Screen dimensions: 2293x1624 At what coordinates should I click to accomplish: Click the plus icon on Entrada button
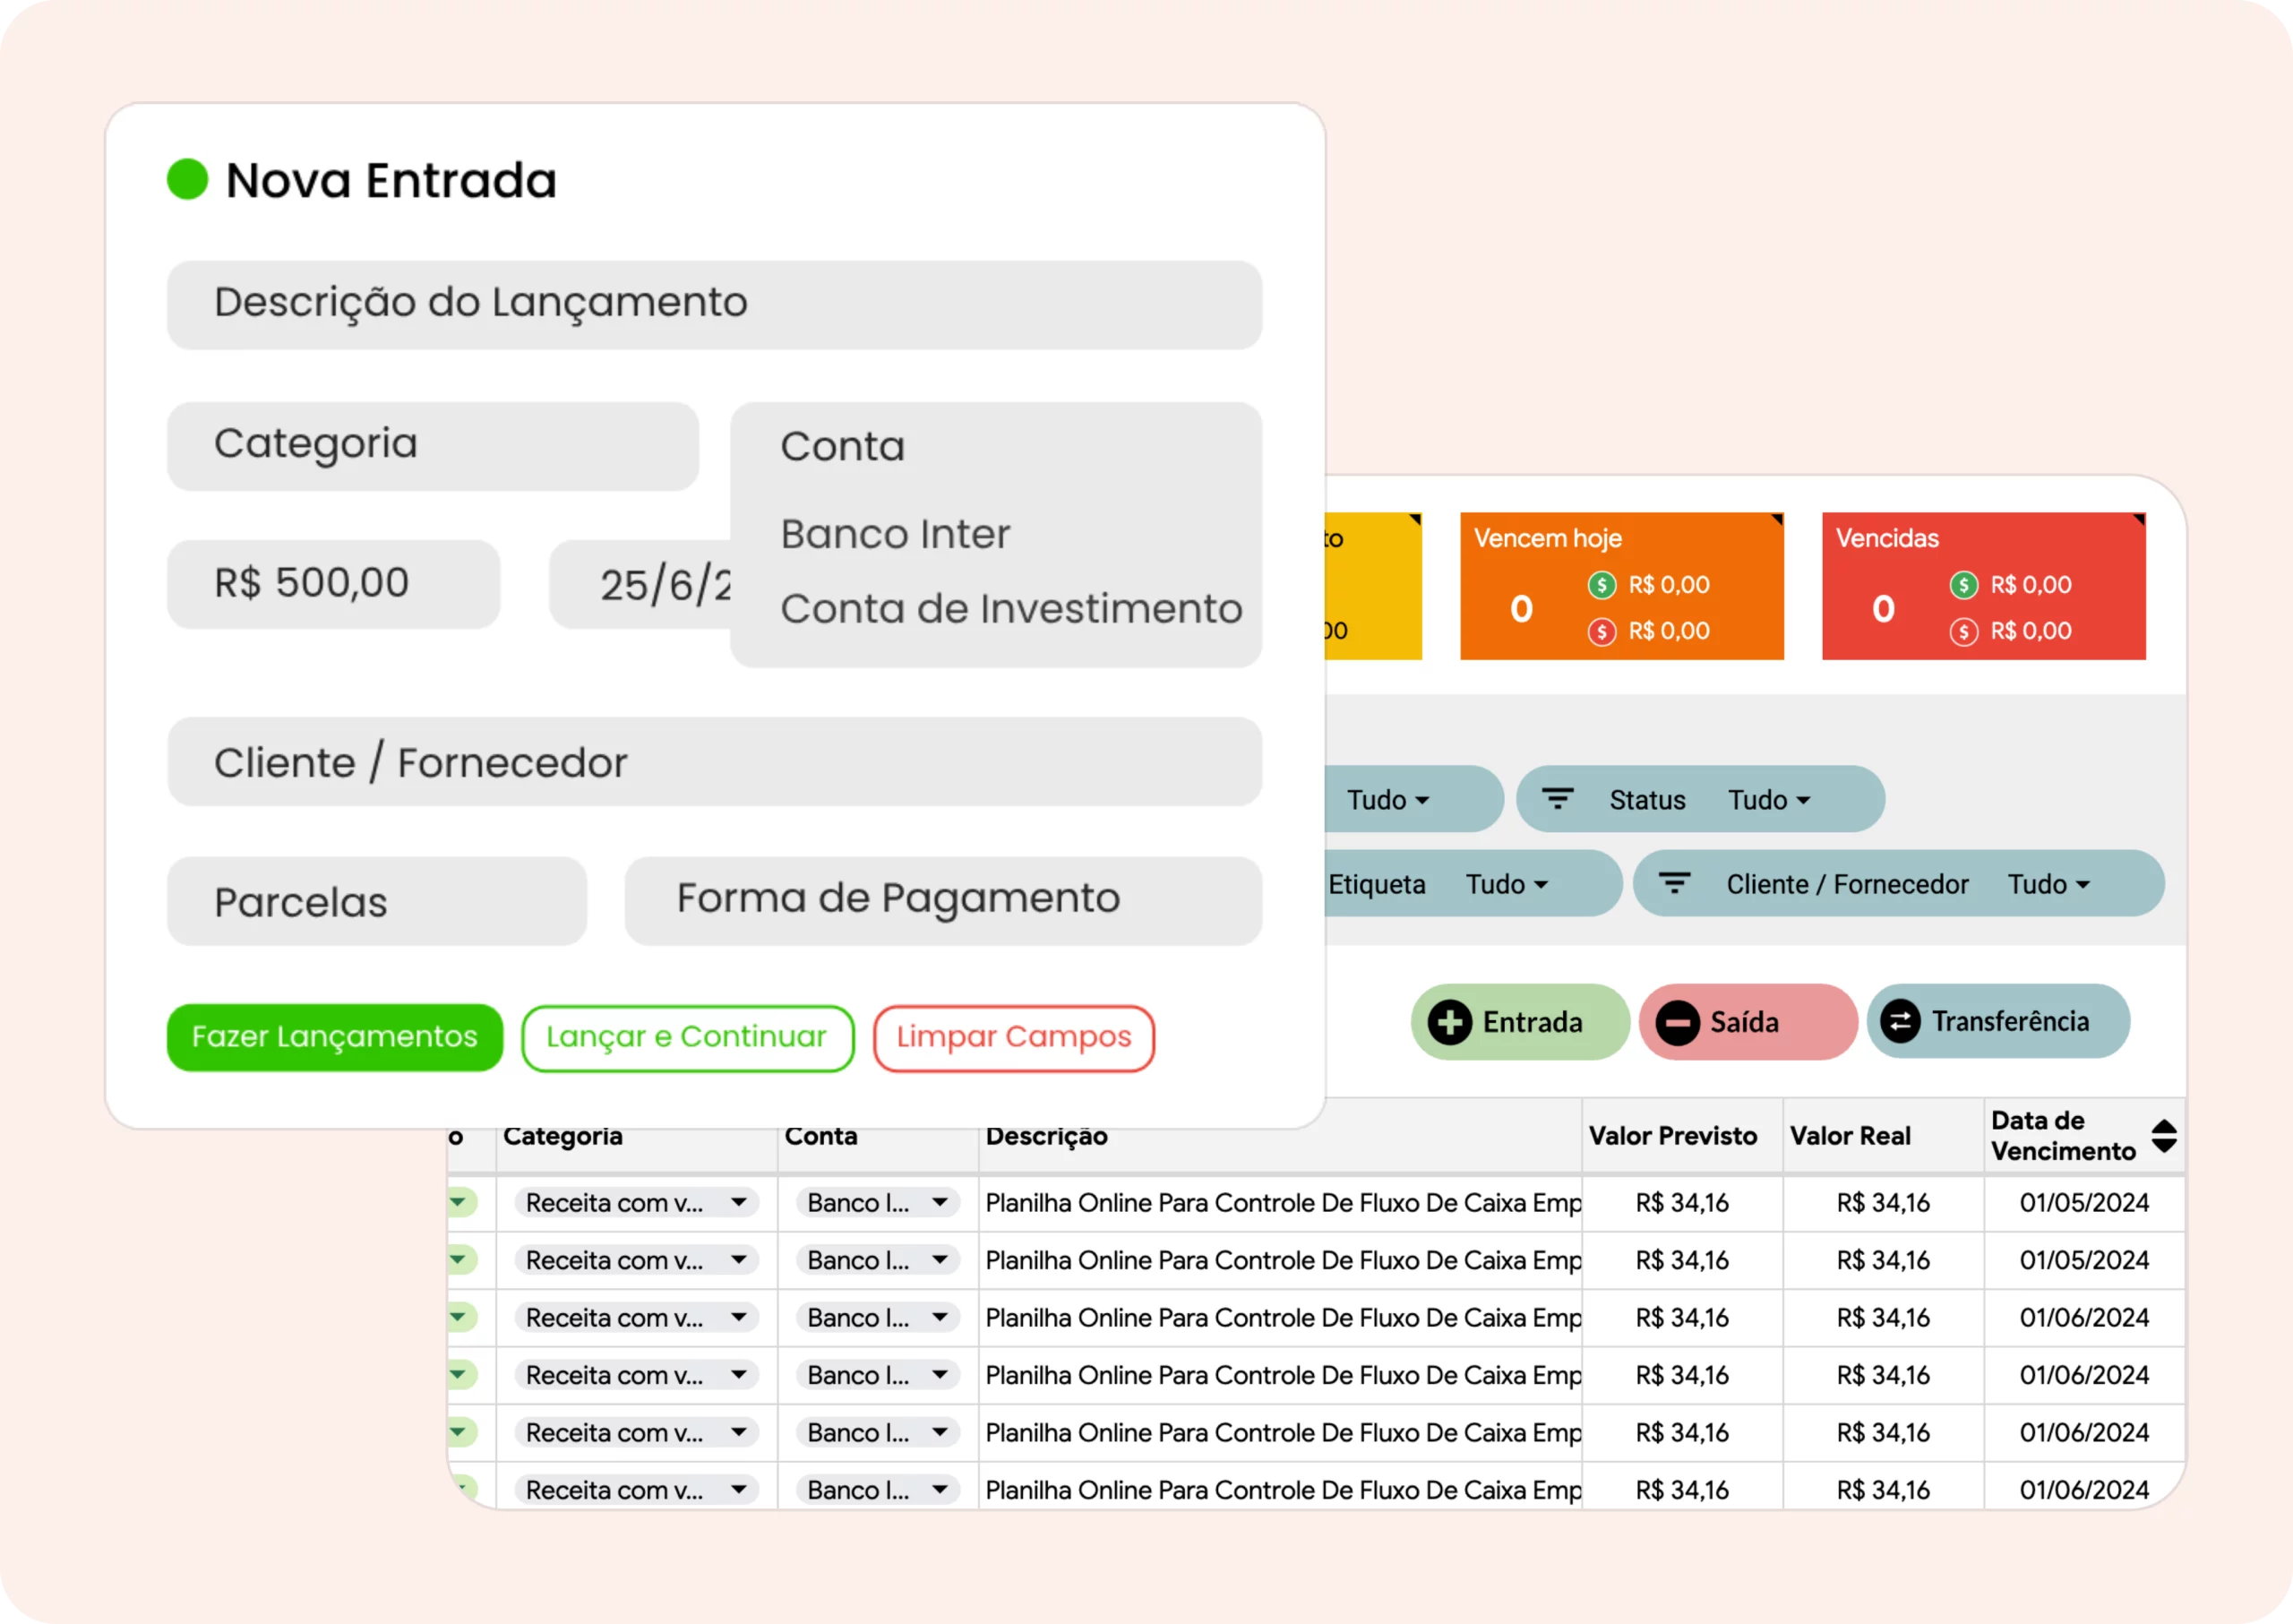pos(1449,1022)
